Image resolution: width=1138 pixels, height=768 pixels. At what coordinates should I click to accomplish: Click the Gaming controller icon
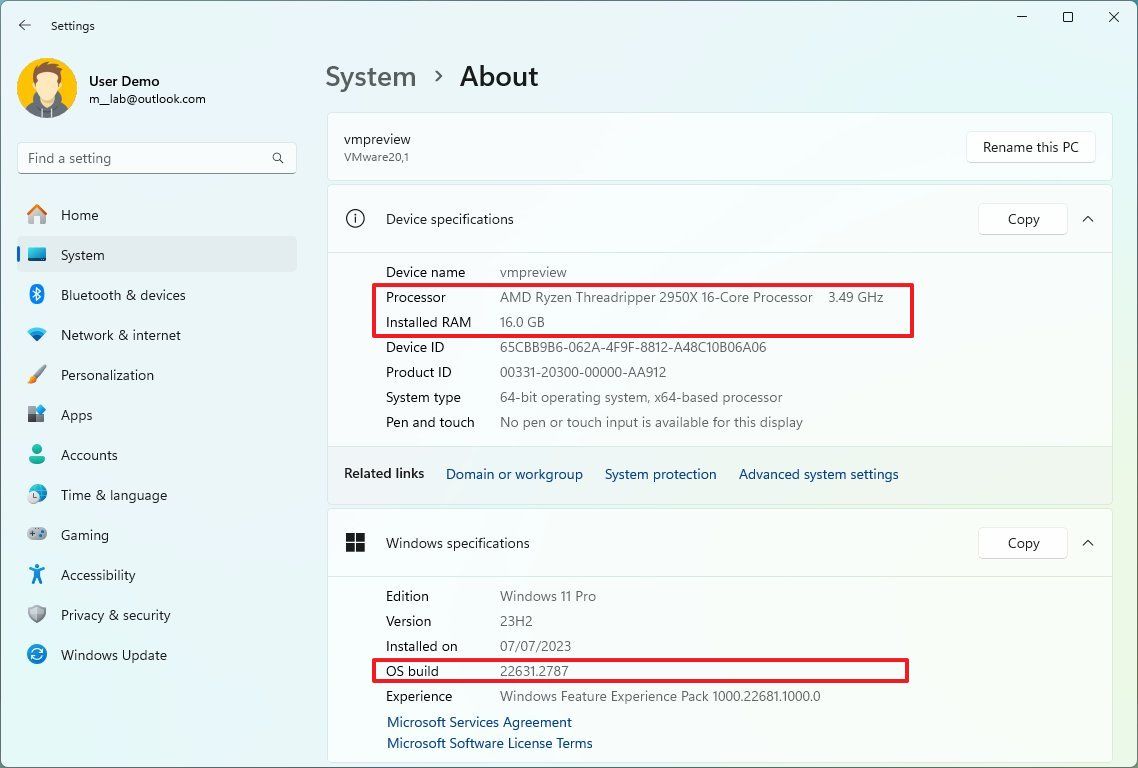point(37,535)
